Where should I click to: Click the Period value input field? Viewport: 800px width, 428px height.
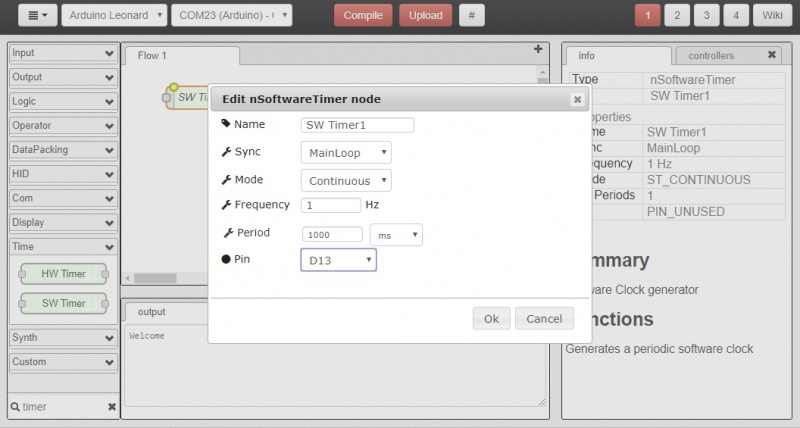coord(332,235)
